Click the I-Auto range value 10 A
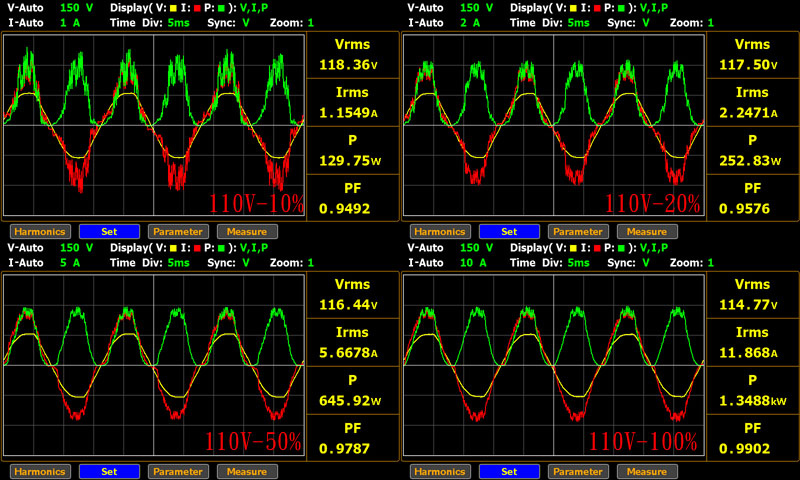The height and width of the screenshot is (480, 800). (473, 263)
